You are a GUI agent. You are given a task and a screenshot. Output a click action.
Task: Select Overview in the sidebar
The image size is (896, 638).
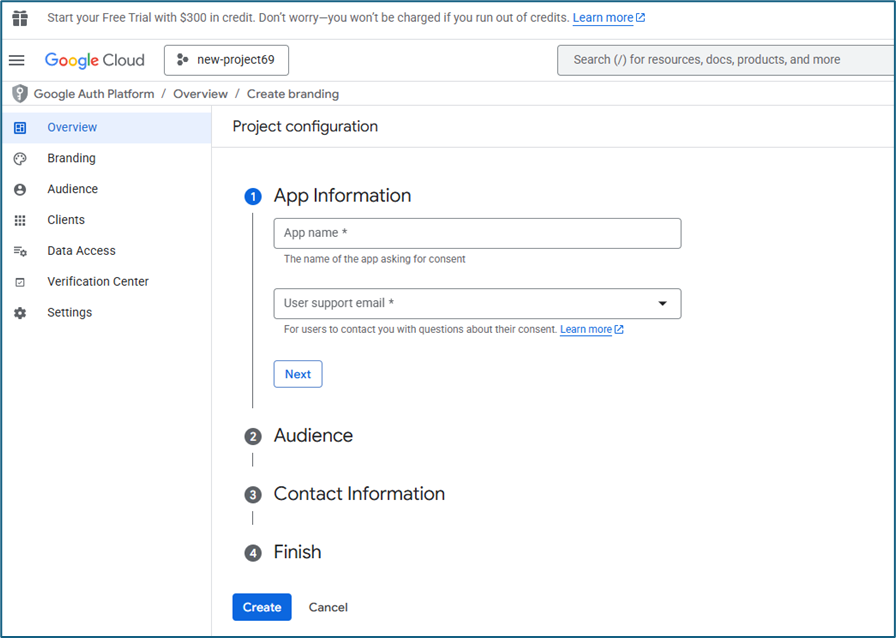(72, 127)
